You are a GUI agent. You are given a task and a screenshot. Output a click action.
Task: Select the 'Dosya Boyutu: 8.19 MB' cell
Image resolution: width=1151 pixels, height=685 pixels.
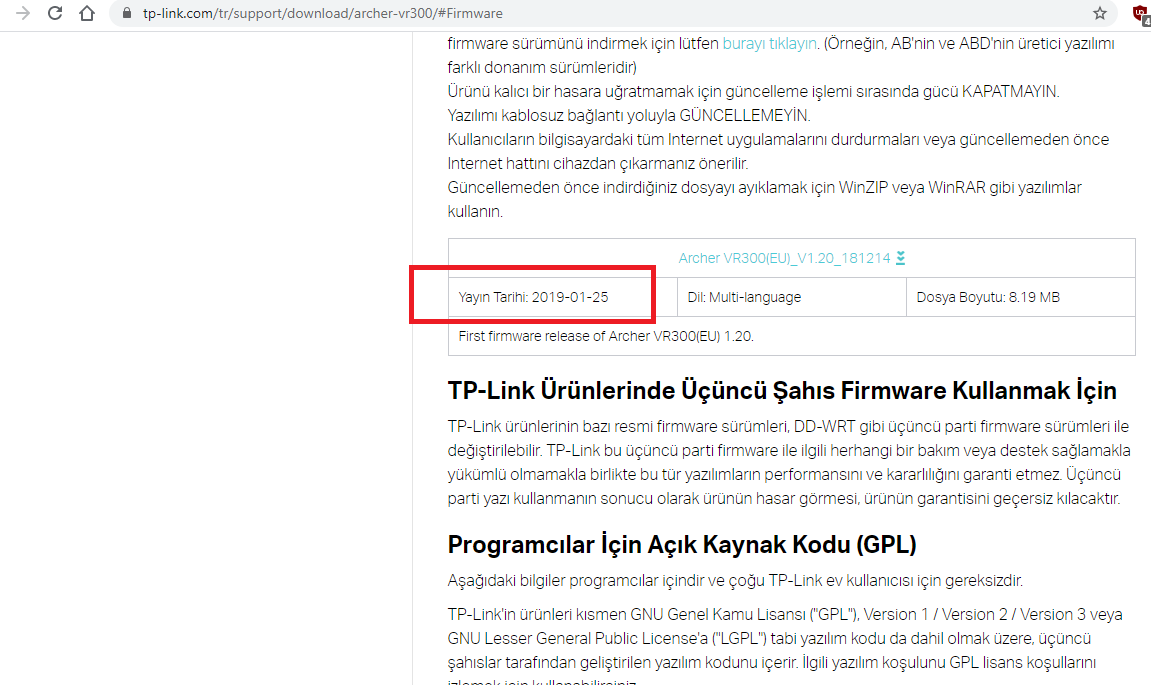(1021, 297)
